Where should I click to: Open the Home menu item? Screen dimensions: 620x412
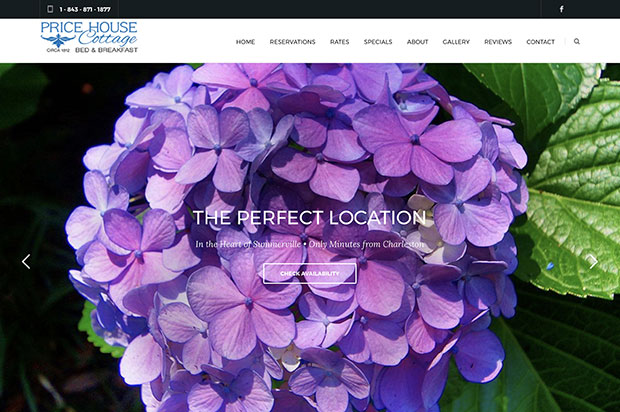point(245,42)
